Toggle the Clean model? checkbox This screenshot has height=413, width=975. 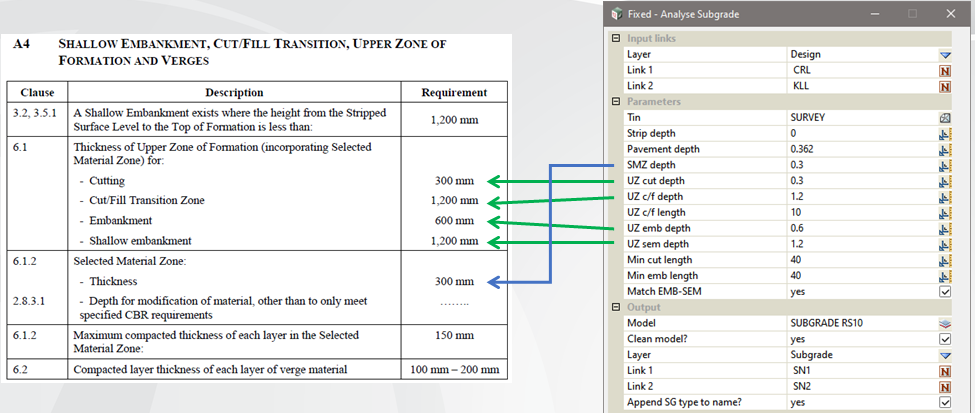click(x=944, y=339)
